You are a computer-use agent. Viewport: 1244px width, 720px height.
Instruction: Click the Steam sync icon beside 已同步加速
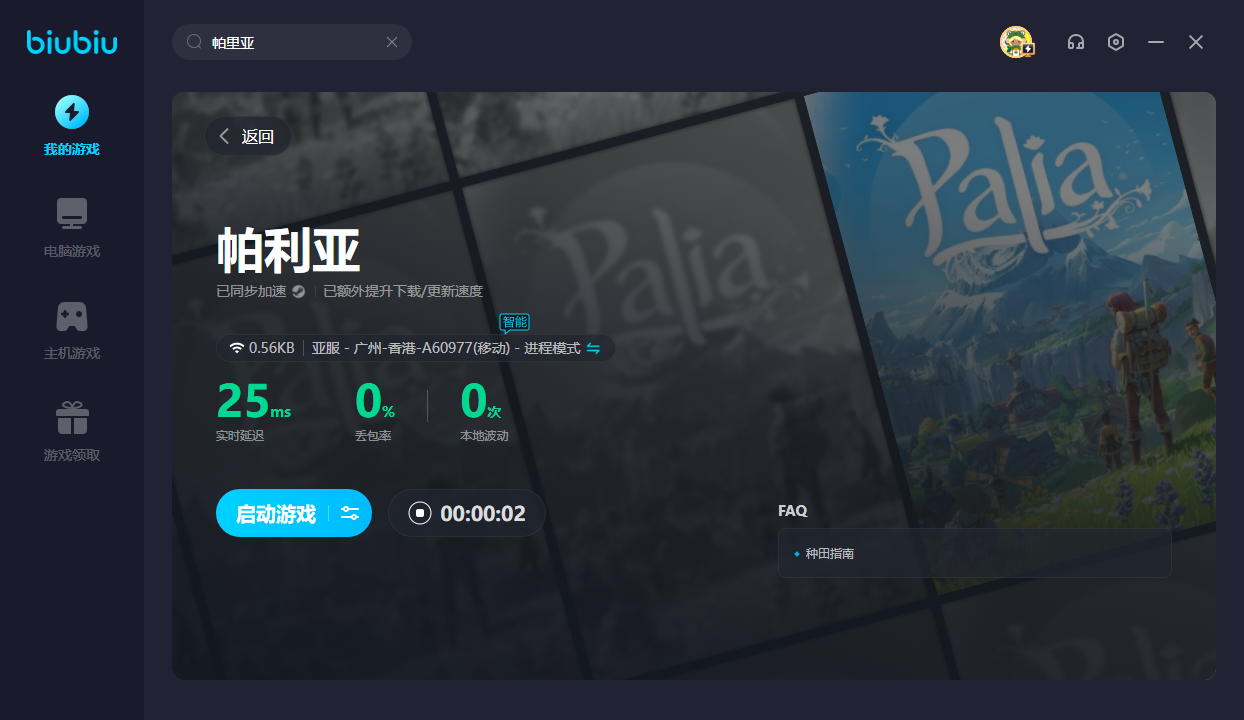tap(298, 292)
